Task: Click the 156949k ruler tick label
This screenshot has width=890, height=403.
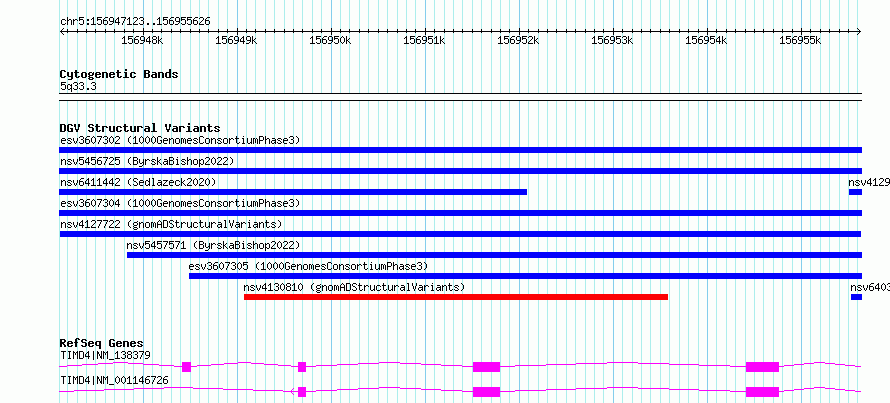Action: click(x=237, y=41)
